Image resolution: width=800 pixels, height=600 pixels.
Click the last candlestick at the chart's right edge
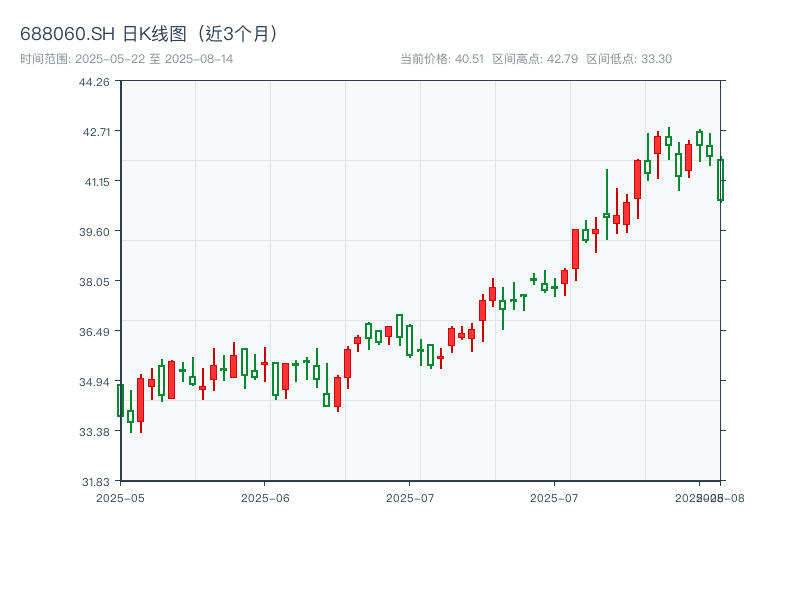tap(720, 180)
